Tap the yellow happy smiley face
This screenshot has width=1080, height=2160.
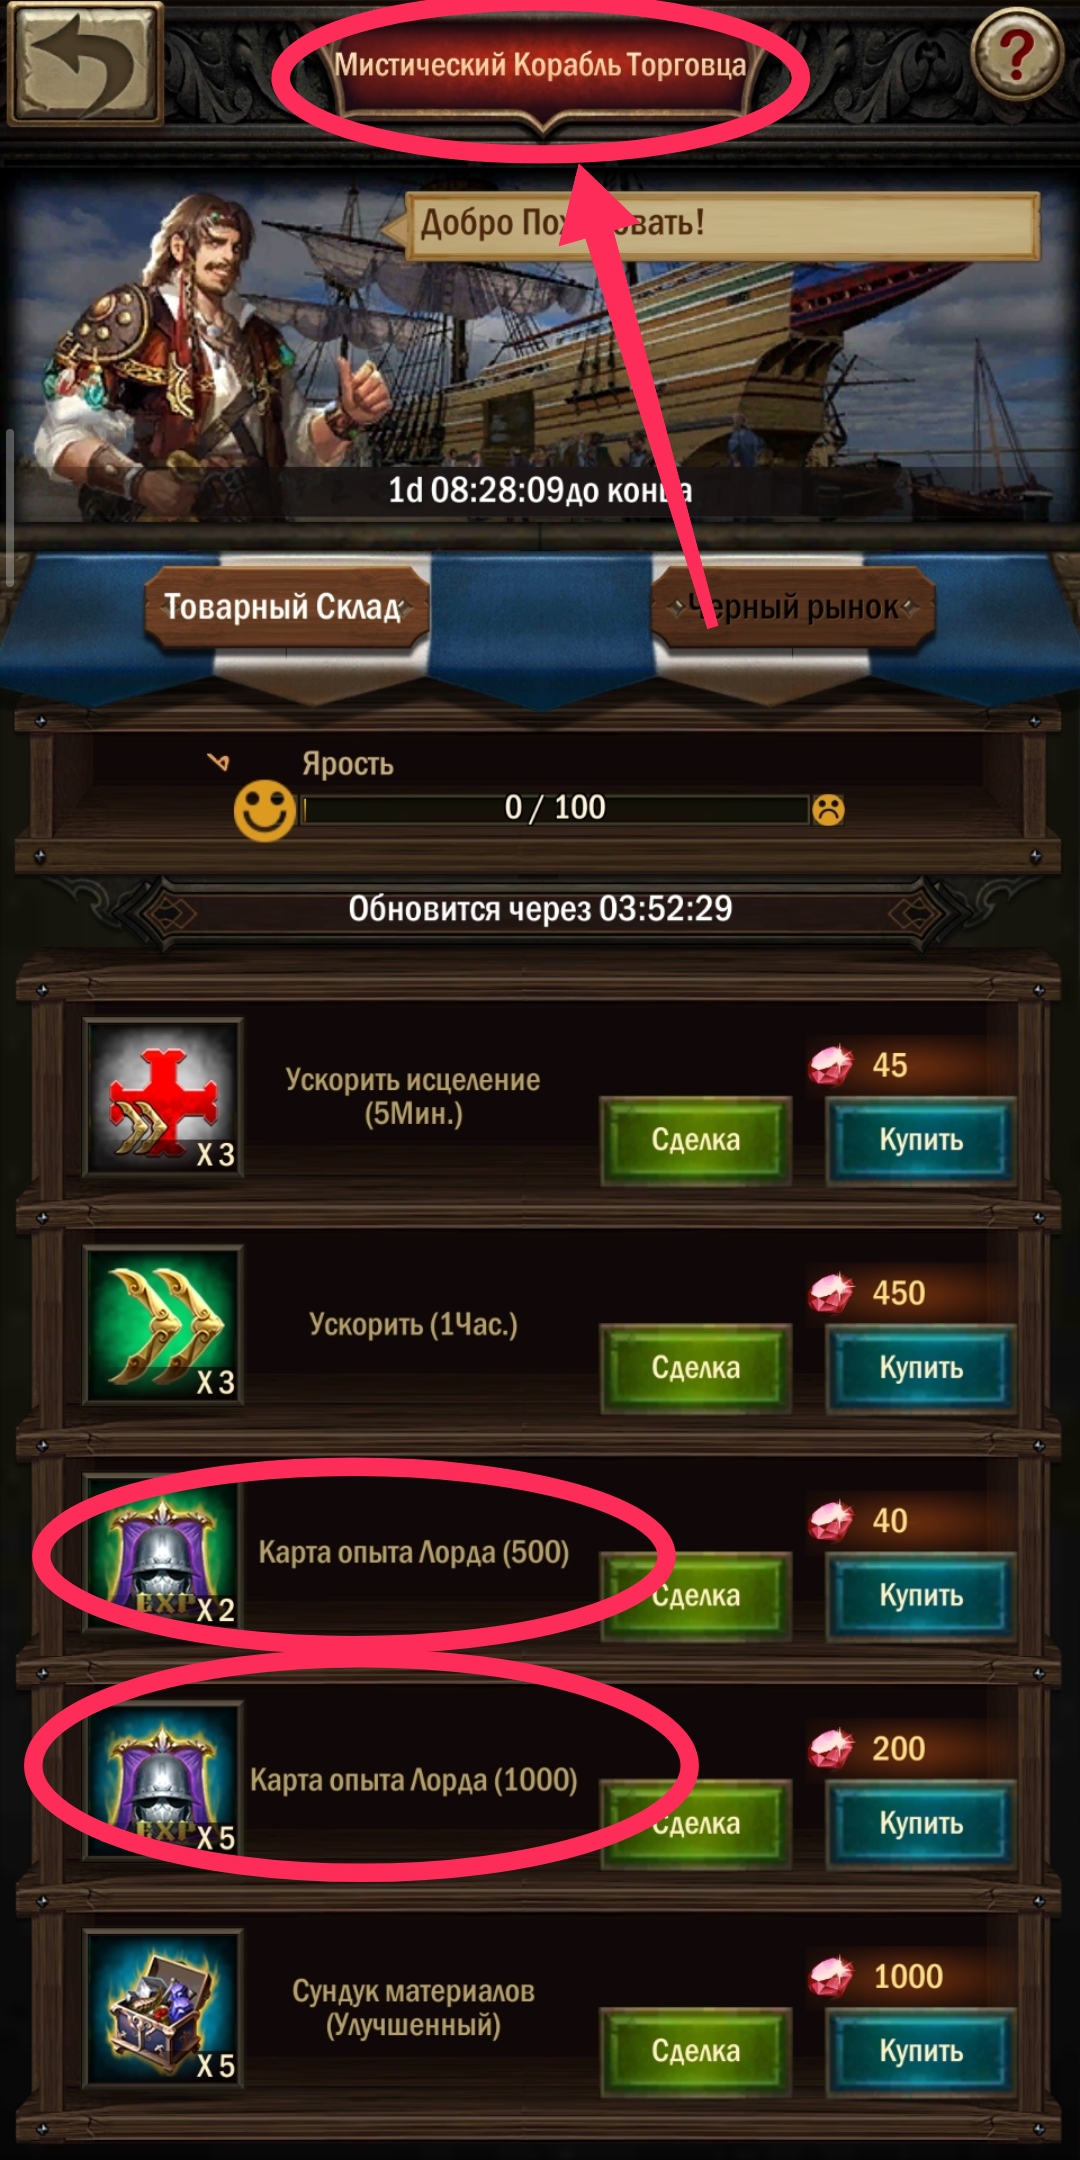tap(265, 810)
